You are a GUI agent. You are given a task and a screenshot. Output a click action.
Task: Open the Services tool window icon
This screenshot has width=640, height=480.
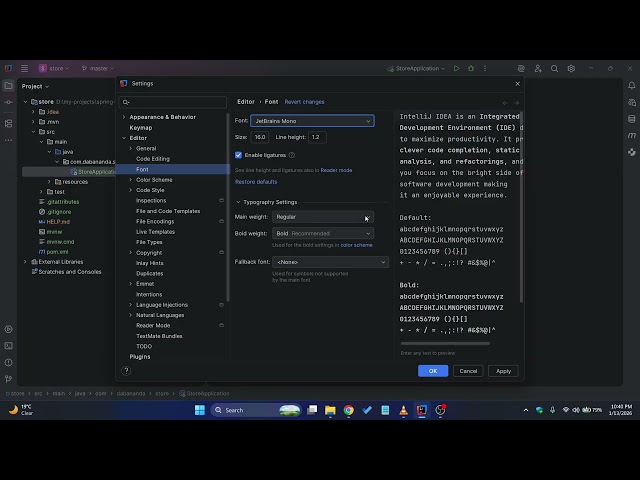(x=8, y=329)
